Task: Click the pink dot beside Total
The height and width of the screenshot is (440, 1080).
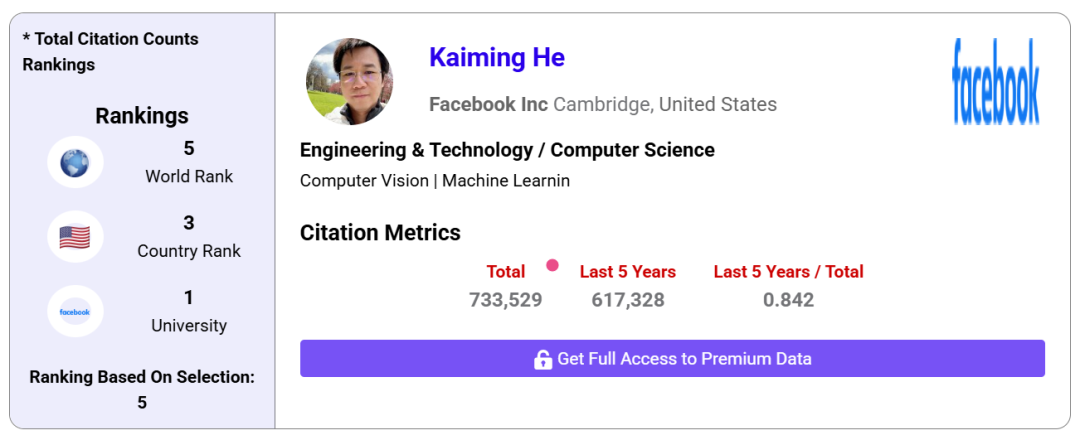Action: (x=552, y=265)
